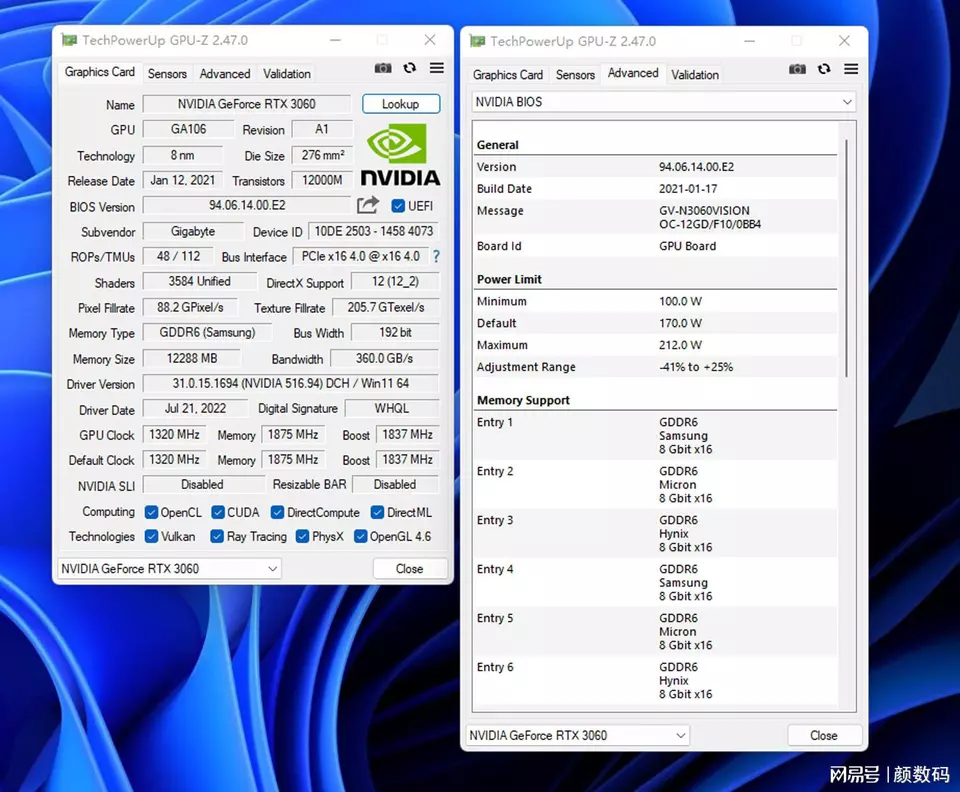Screen dimensions: 960x792
Task: Expand the GPU selector dropdown in left window
Action: point(169,568)
